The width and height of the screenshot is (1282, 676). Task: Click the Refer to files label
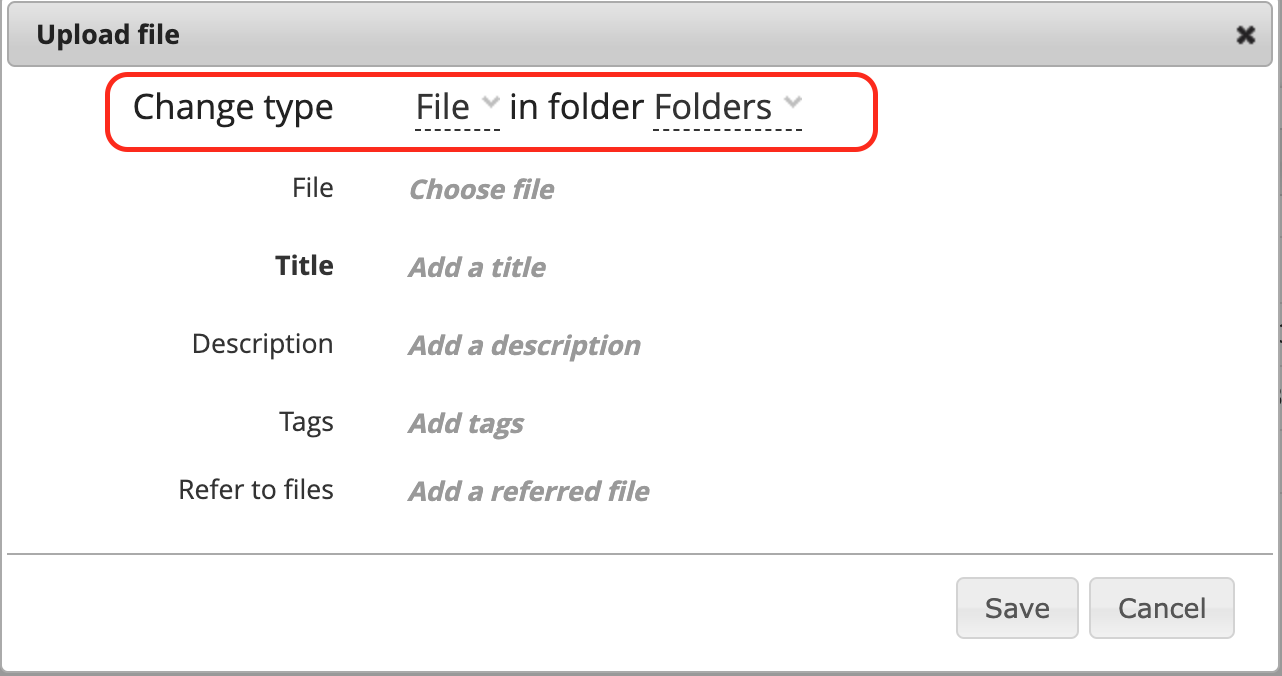[x=256, y=490]
